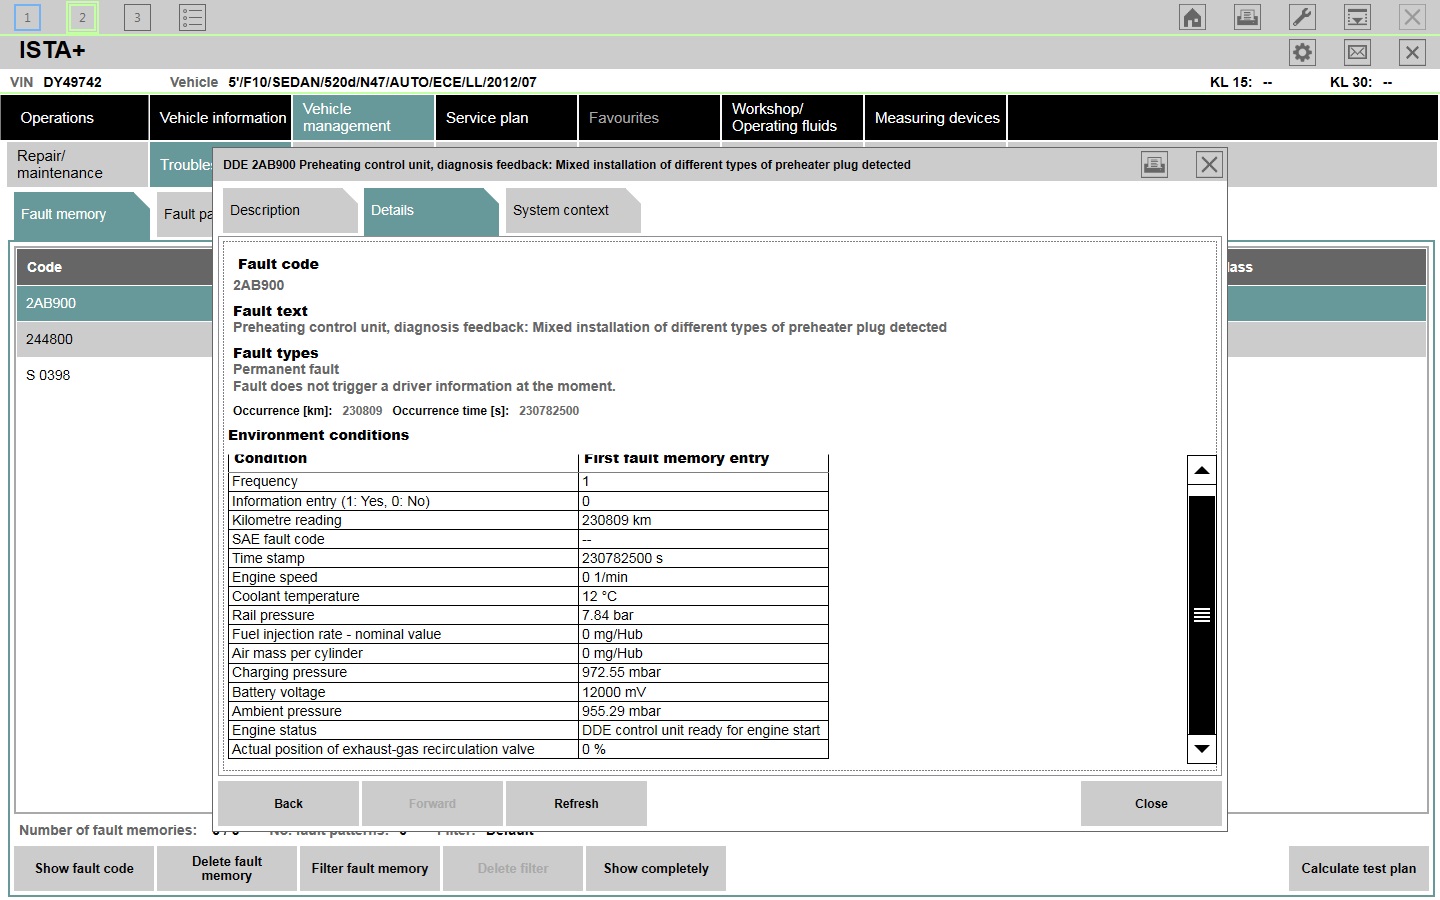Click the Time stamp value 230782500 s
Image resolution: width=1440 pixels, height=900 pixels.
(623, 558)
